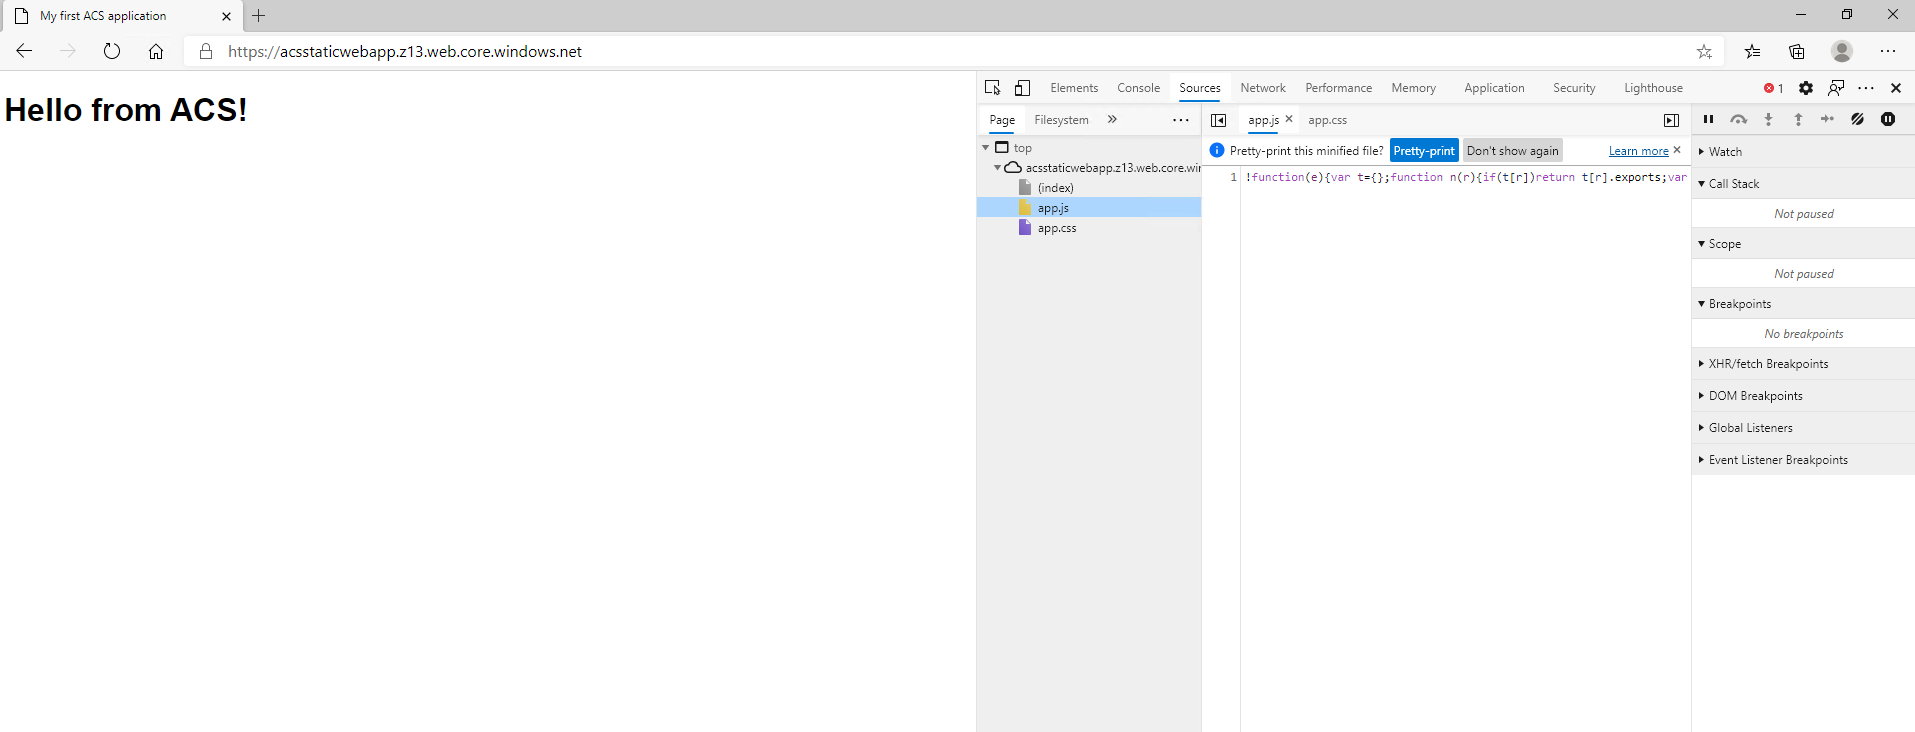The width and height of the screenshot is (1915, 732).
Task: Pause script execution
Action: click(1708, 119)
